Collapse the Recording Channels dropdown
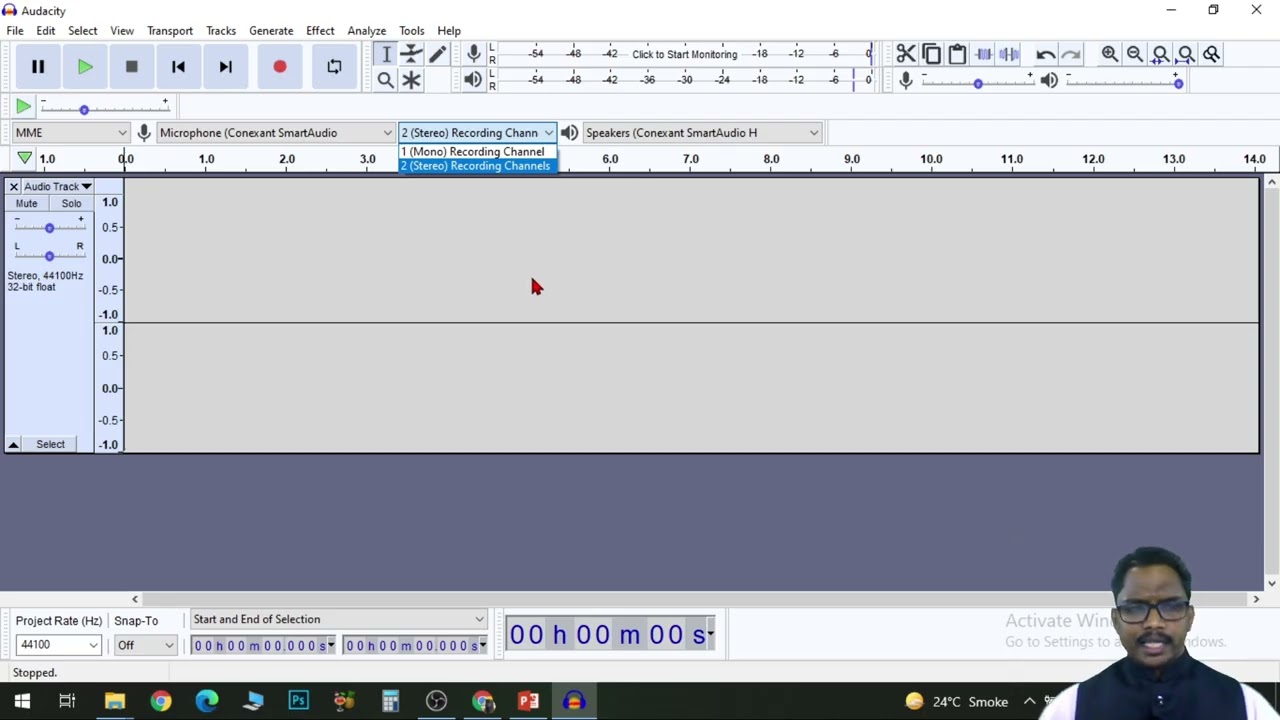The width and height of the screenshot is (1280, 720). 477,133
